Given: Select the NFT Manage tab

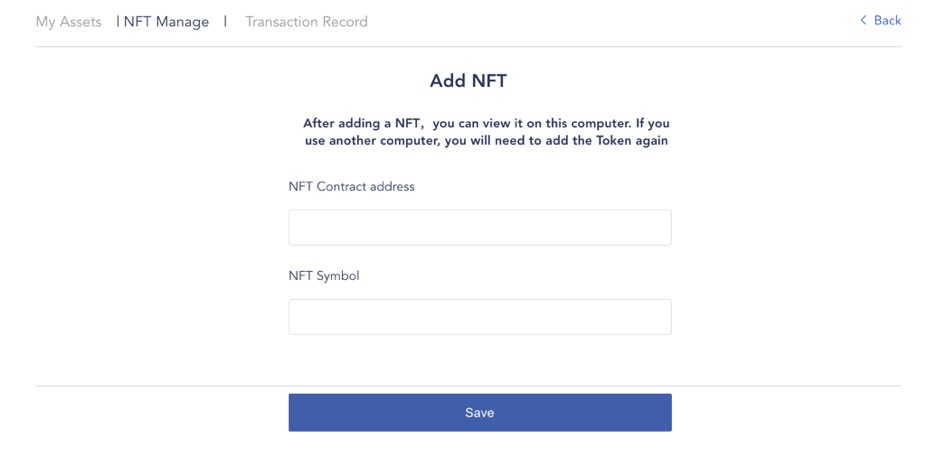Looking at the screenshot, I should pos(166,22).
